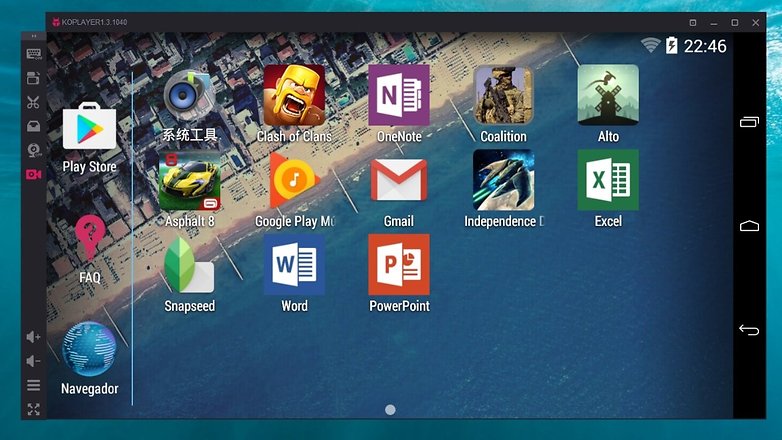Toggle the webcam sidebar icon
The height and width of the screenshot is (440, 782).
(x=34, y=150)
